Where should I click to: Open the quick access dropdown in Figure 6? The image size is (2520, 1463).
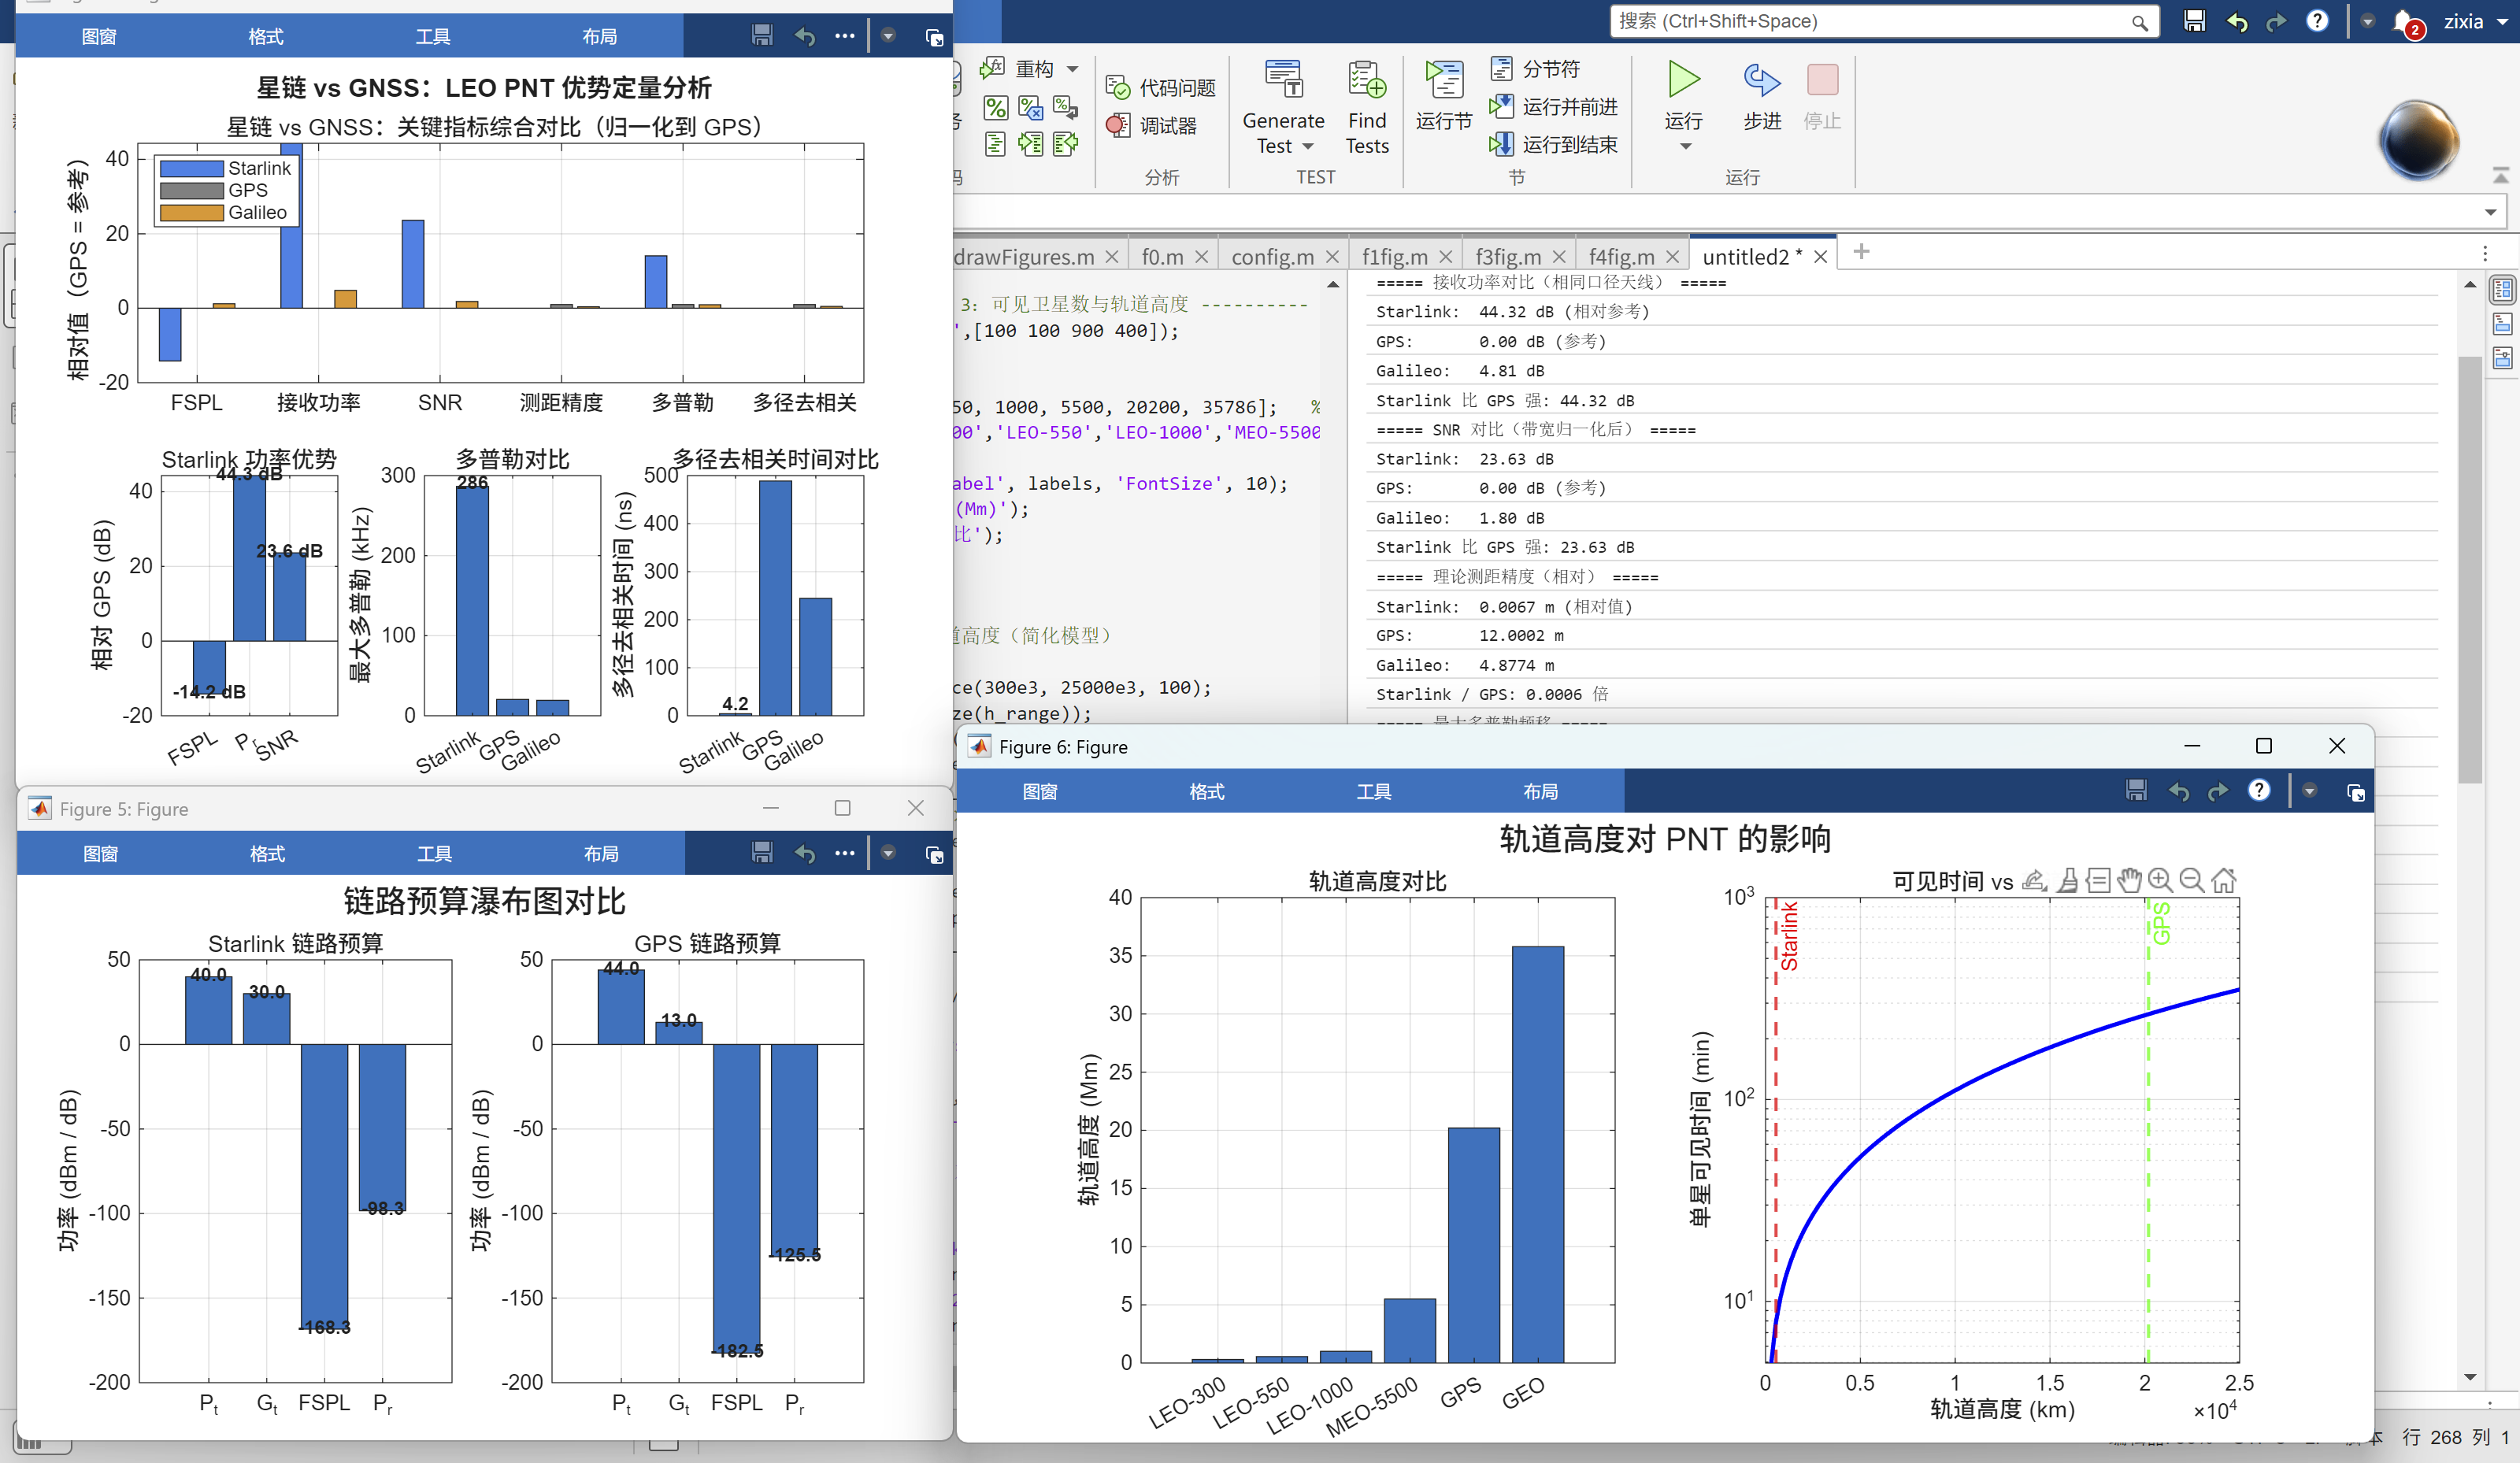tap(2309, 791)
